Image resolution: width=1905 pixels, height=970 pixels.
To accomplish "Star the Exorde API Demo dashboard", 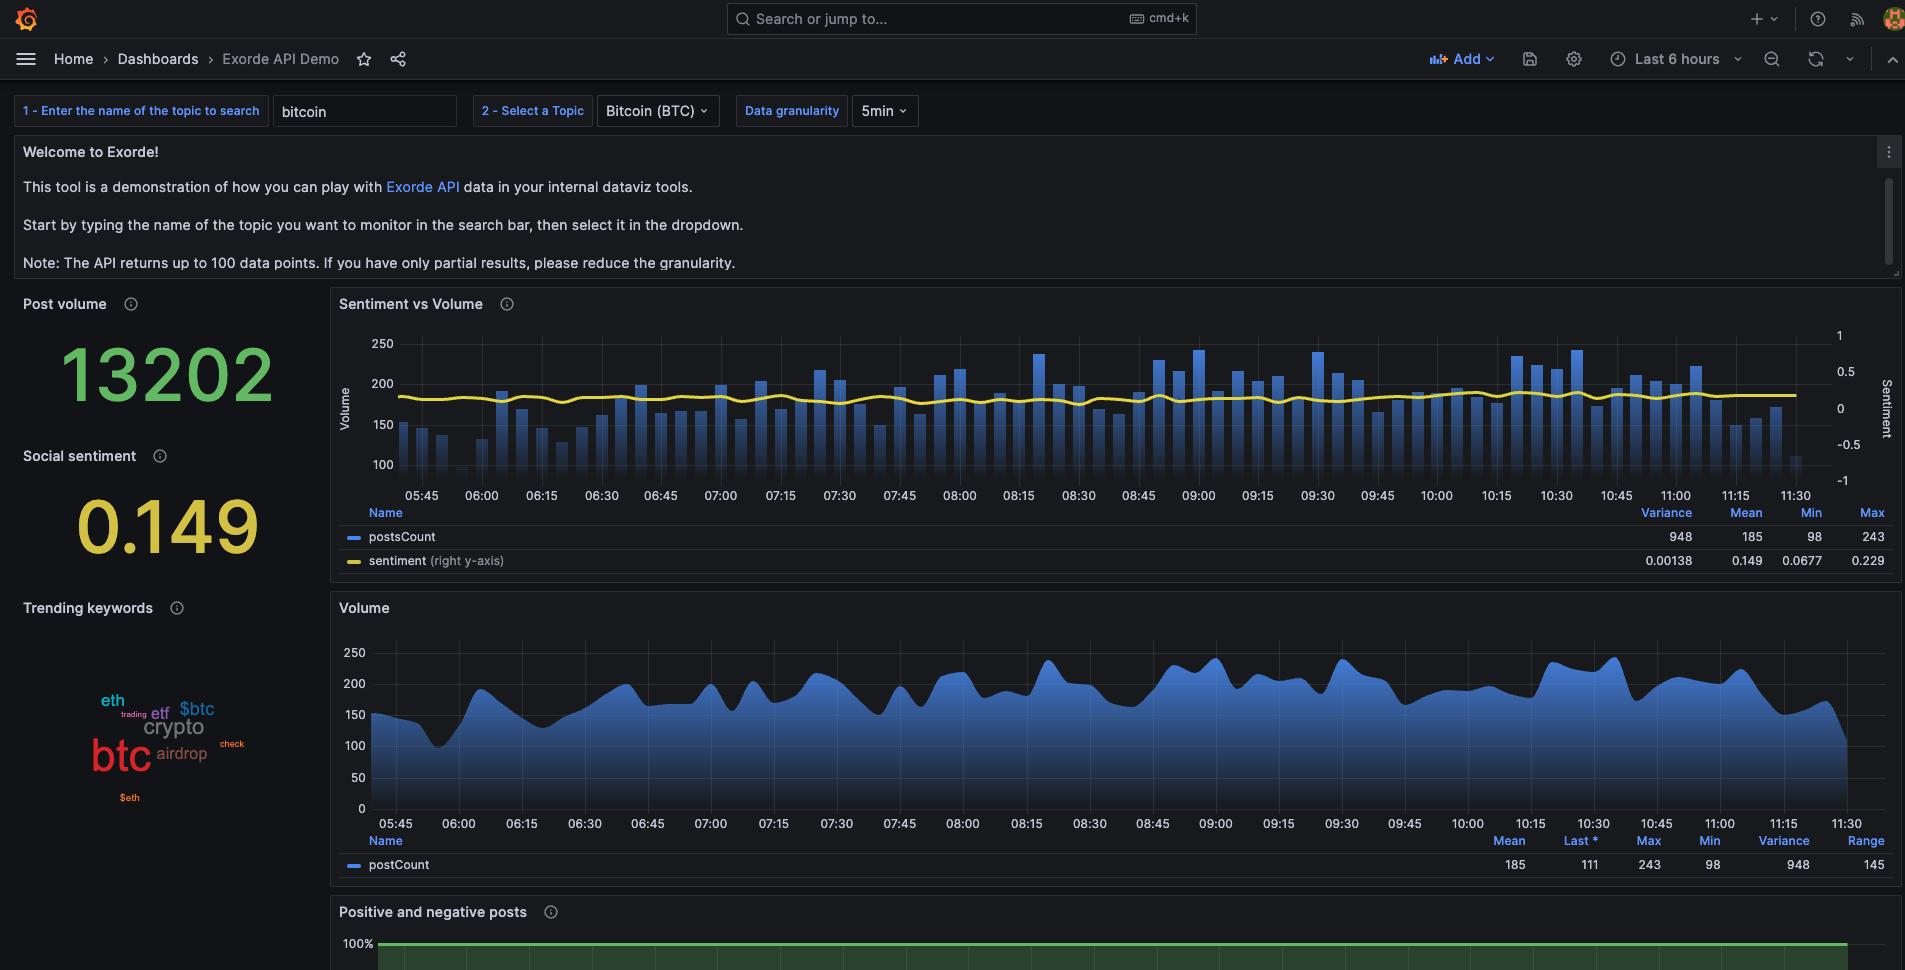I will [x=364, y=59].
